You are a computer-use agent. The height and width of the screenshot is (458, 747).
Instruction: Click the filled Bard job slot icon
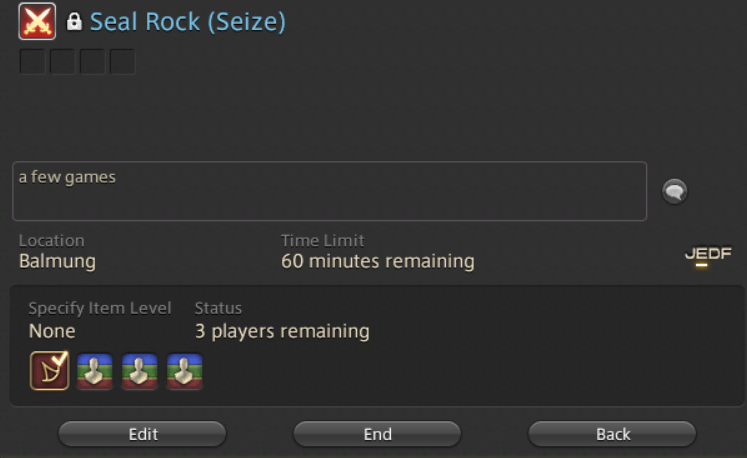(50, 371)
